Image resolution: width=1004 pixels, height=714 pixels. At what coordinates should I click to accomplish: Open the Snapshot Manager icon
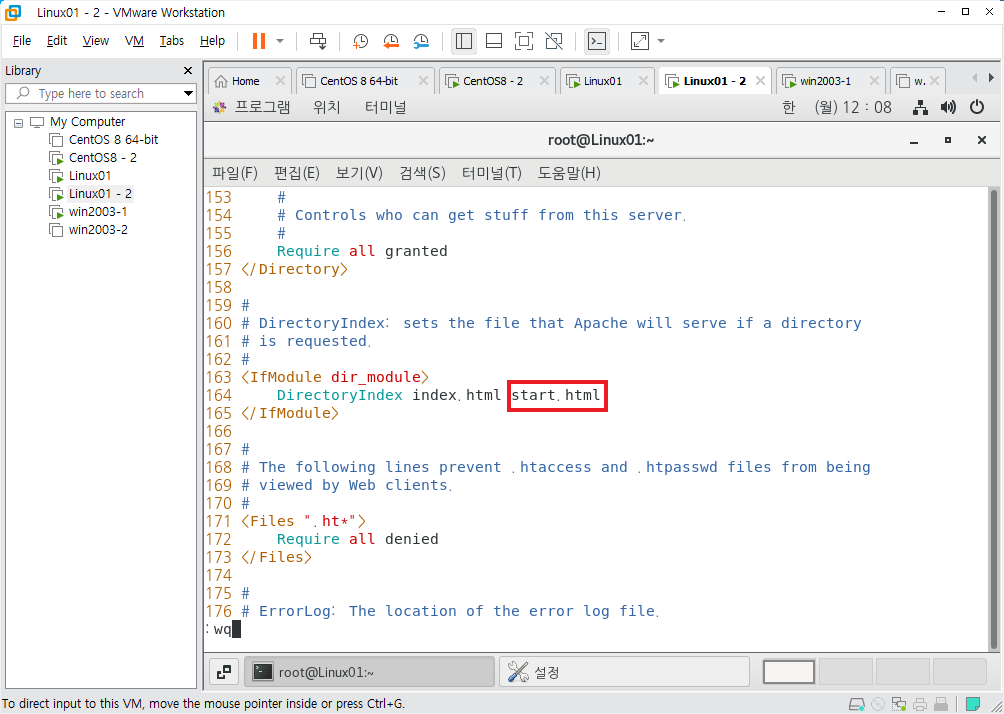[421, 41]
